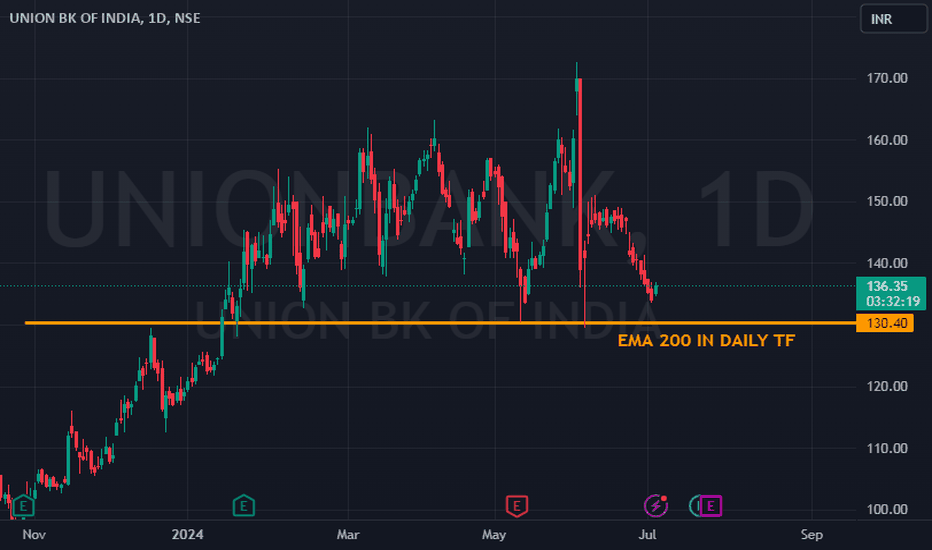The height and width of the screenshot is (550, 932).
Task: Click the Jul label on time axis
Action: pos(647,535)
